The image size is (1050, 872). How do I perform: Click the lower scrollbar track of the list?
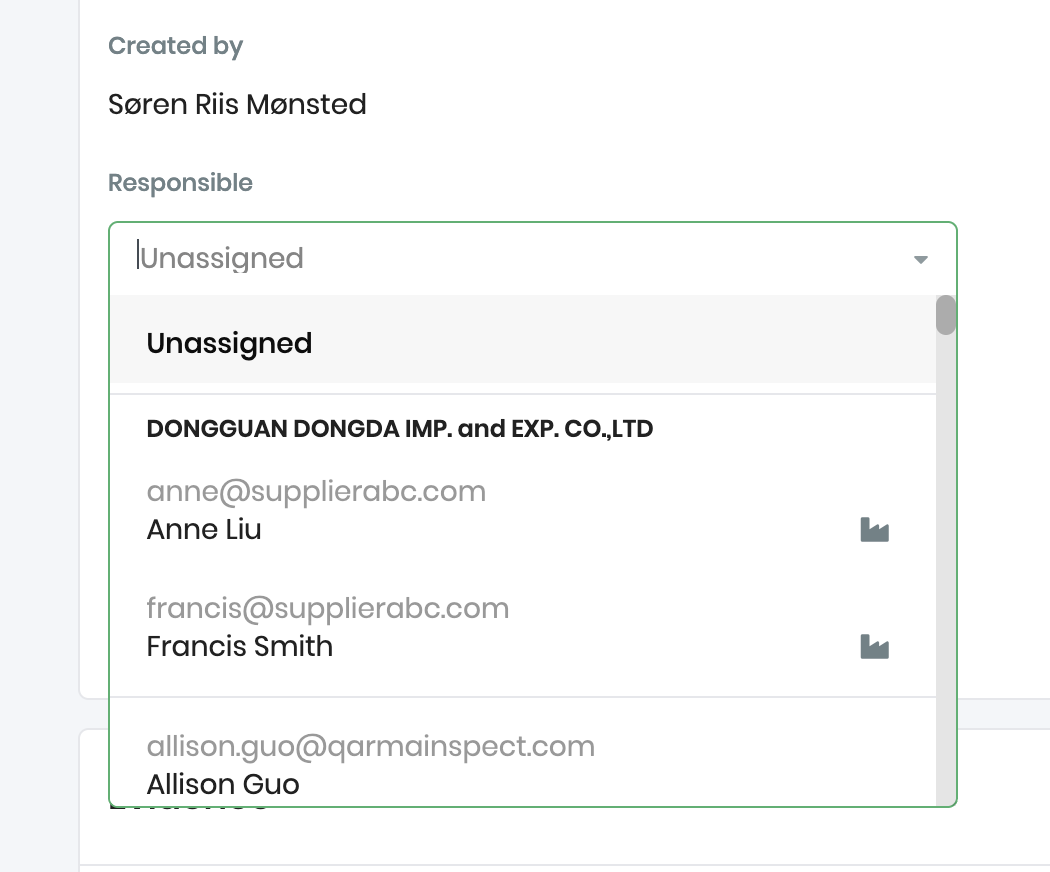point(946,600)
